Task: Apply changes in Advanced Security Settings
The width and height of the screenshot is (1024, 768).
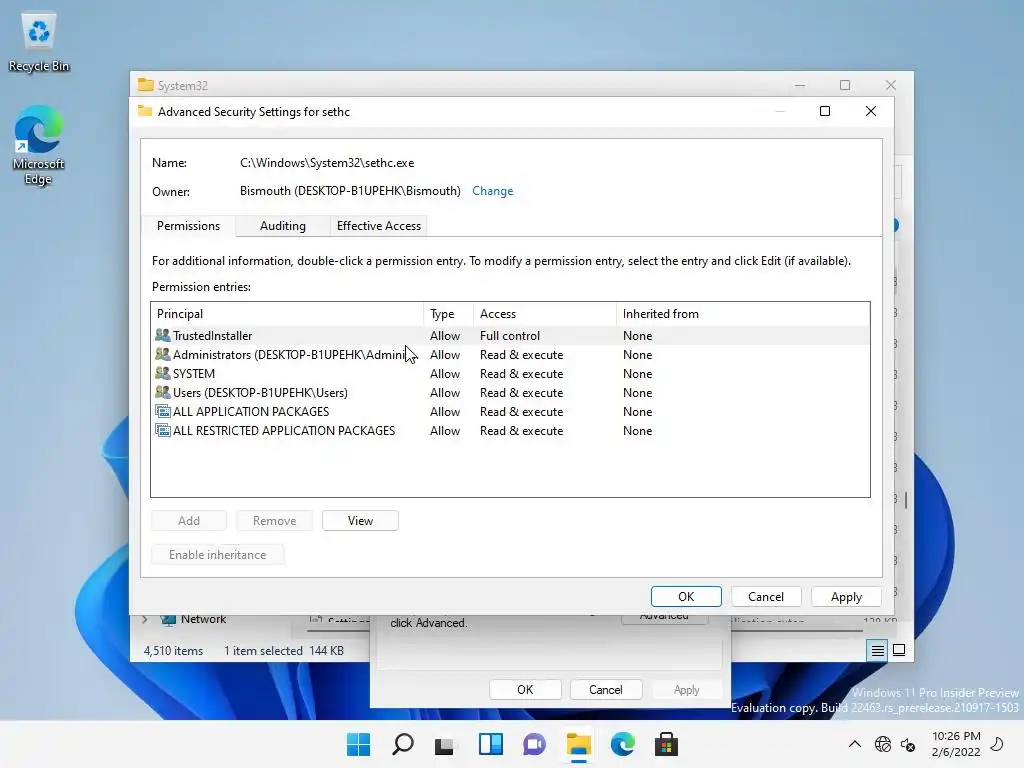Action: click(846, 596)
